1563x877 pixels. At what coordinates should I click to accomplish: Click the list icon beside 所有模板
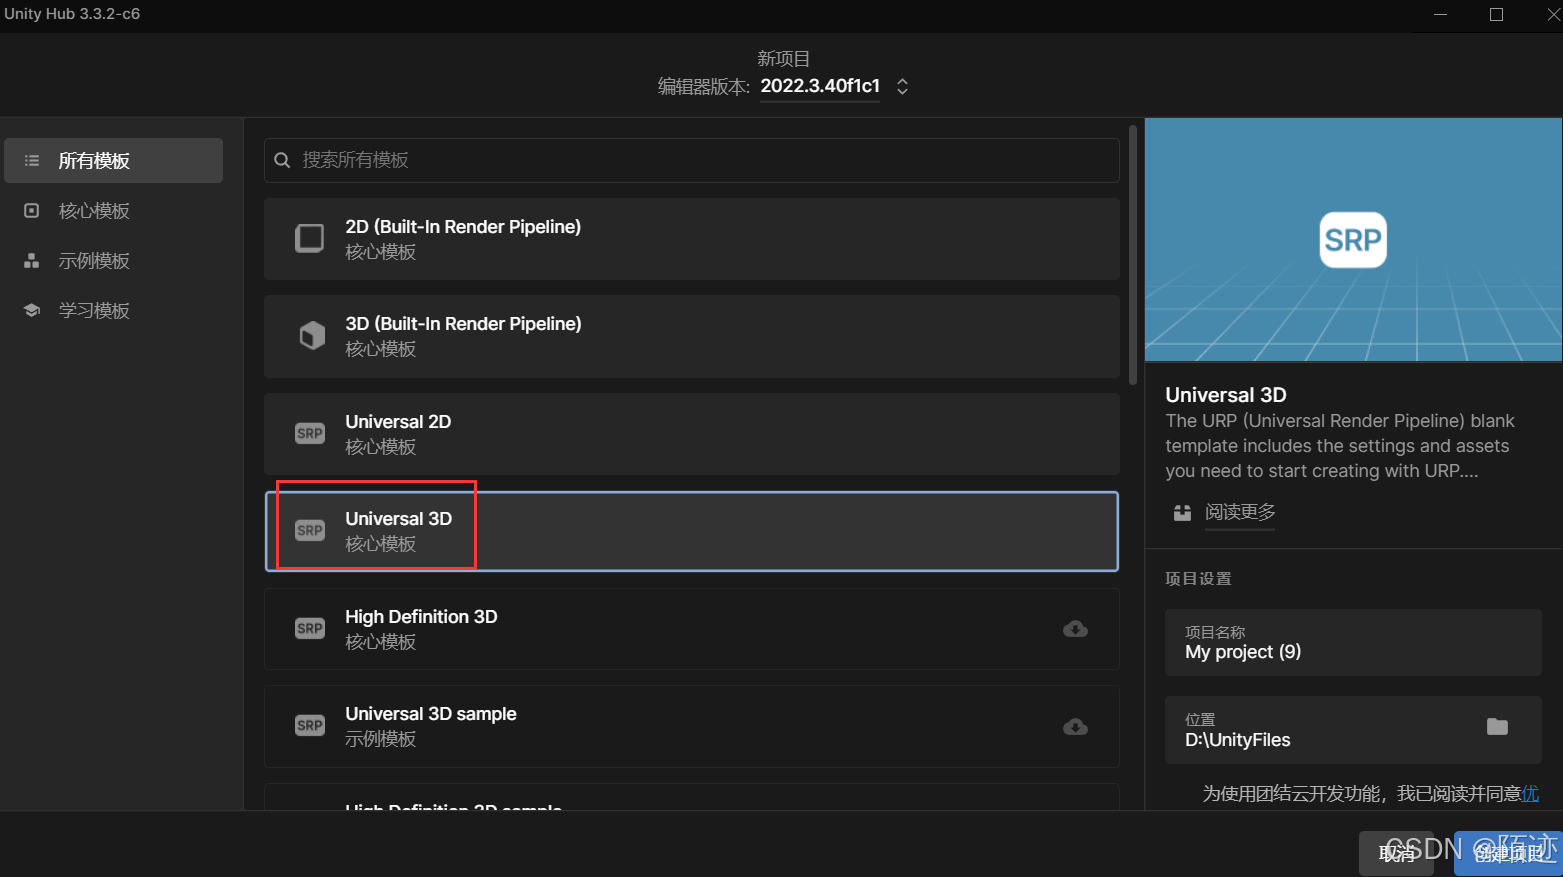(x=32, y=160)
